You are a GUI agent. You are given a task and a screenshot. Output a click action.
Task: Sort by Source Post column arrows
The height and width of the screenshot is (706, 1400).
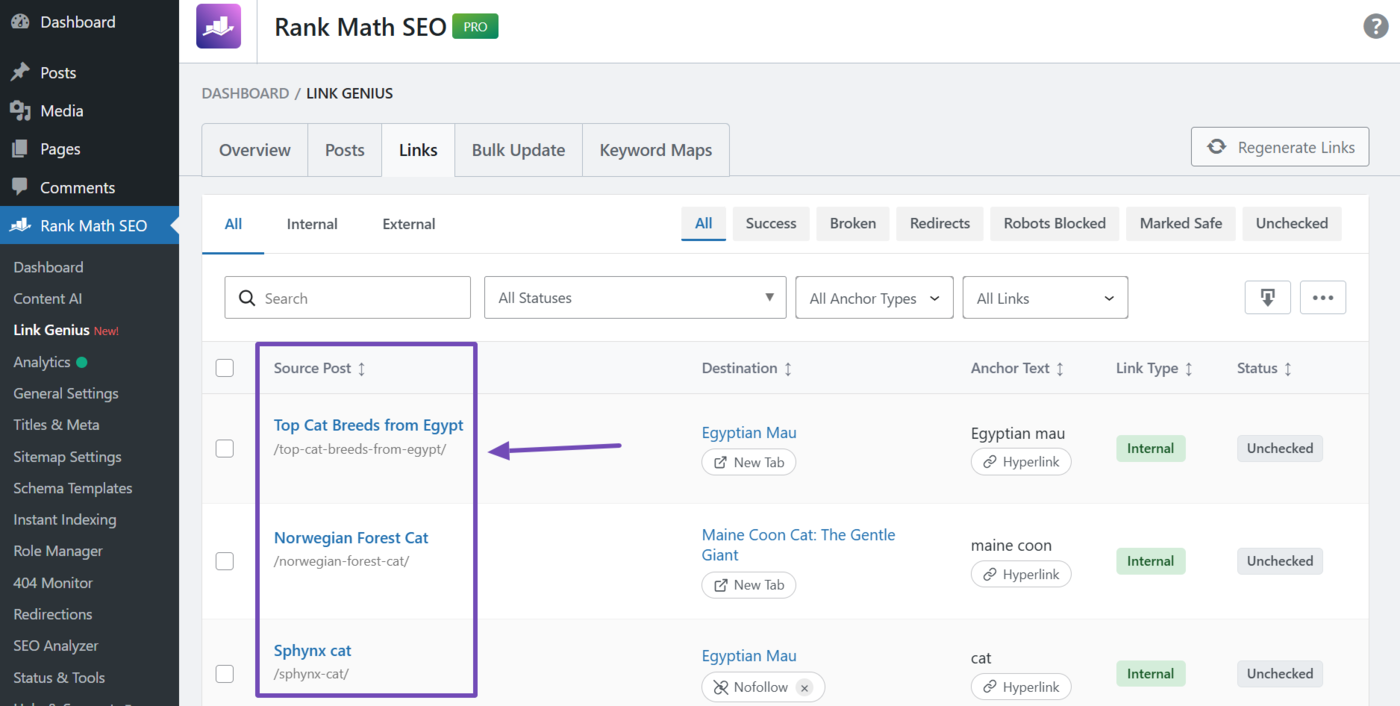(x=361, y=369)
